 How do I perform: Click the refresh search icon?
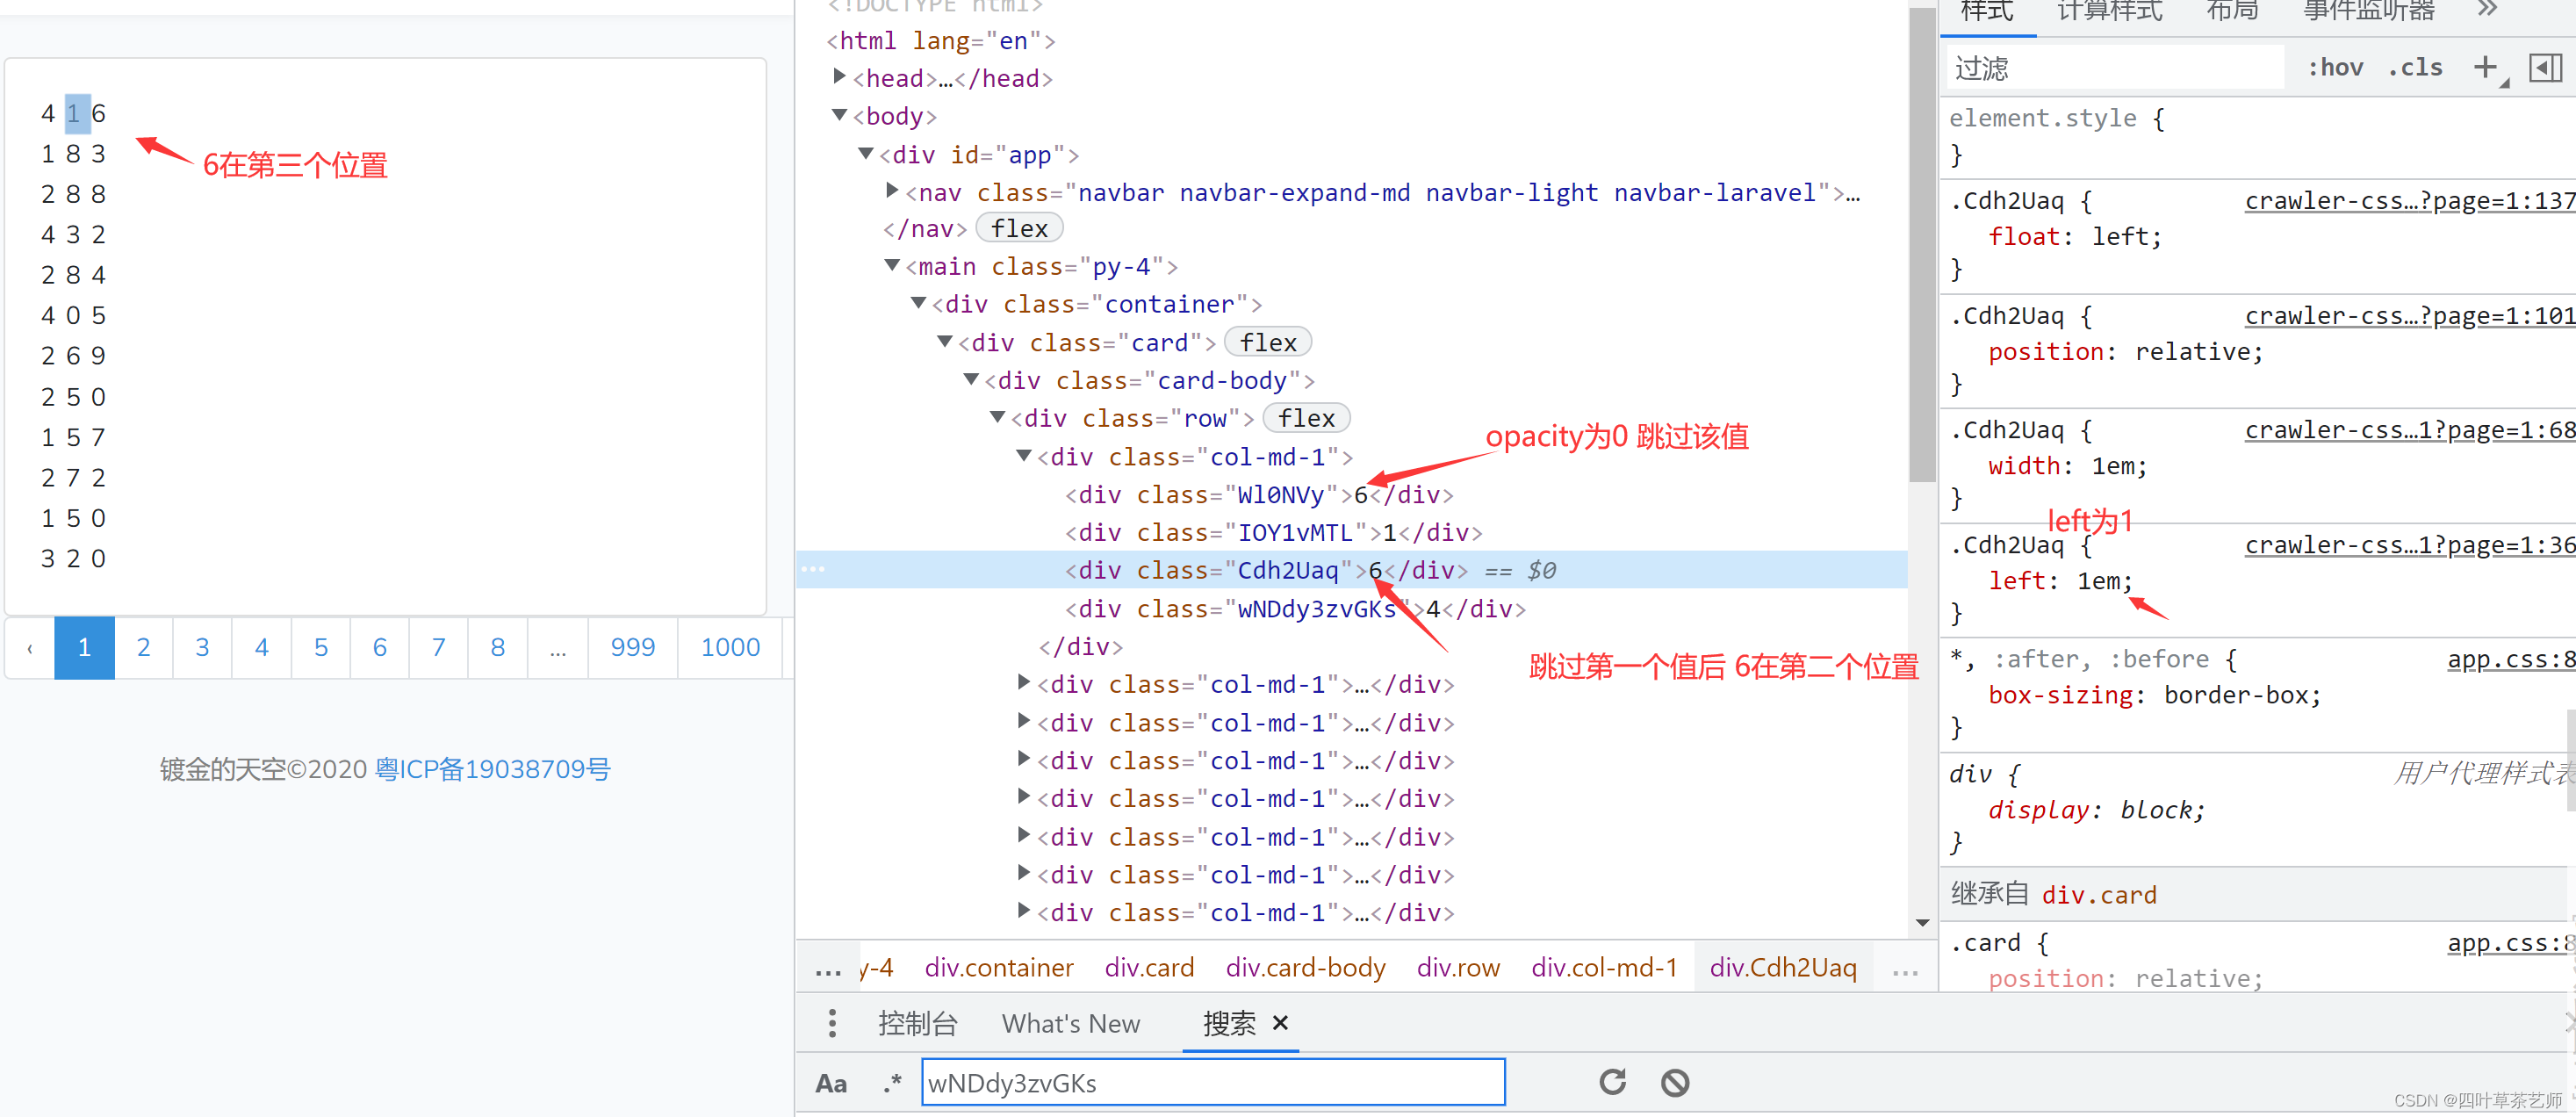pos(1612,1082)
